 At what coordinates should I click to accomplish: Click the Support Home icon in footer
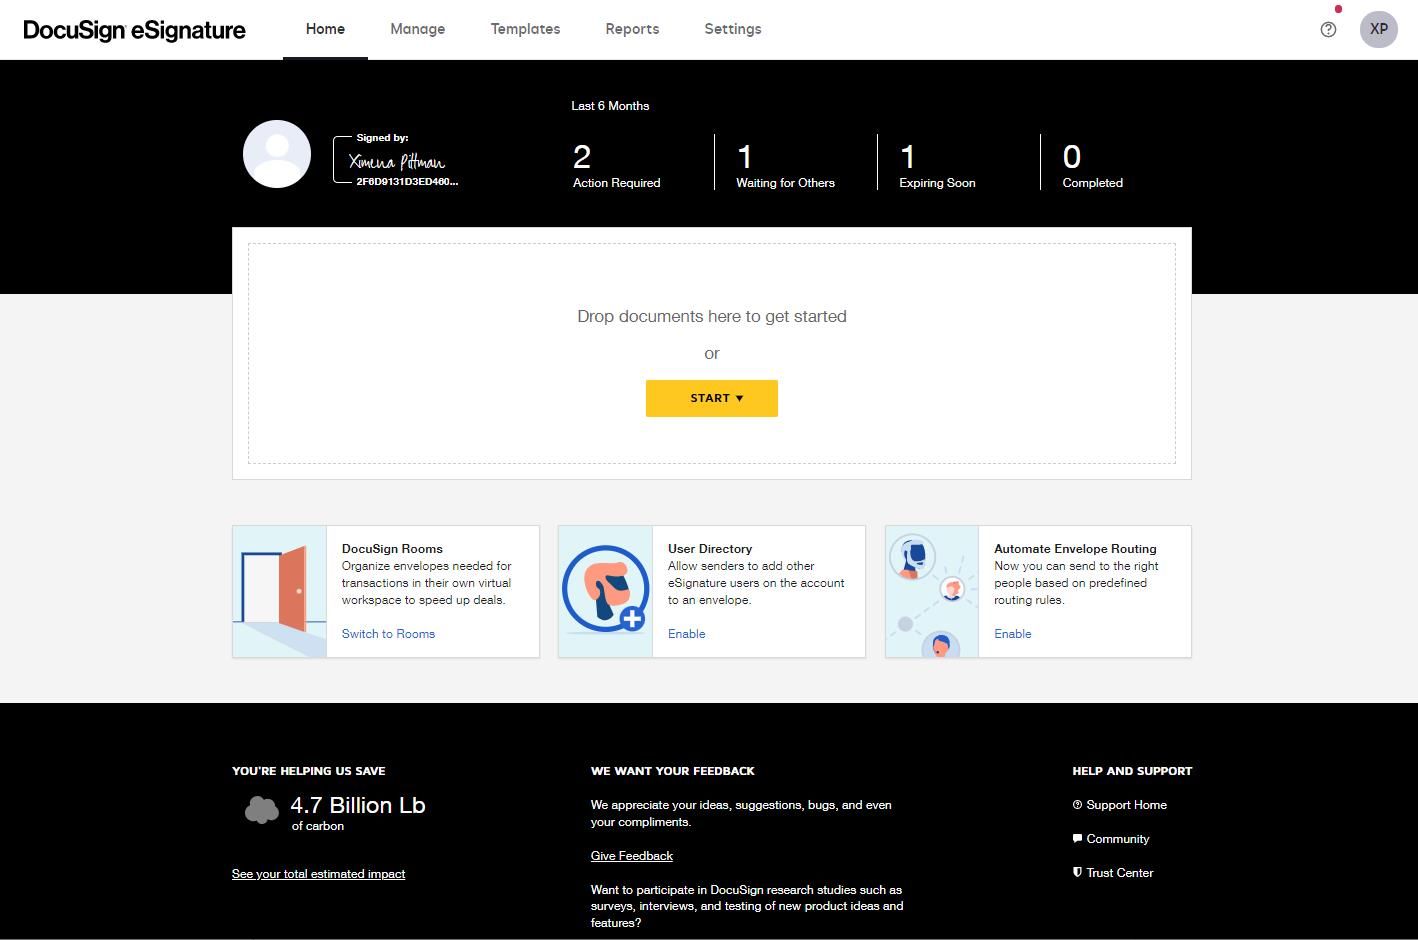click(1077, 804)
